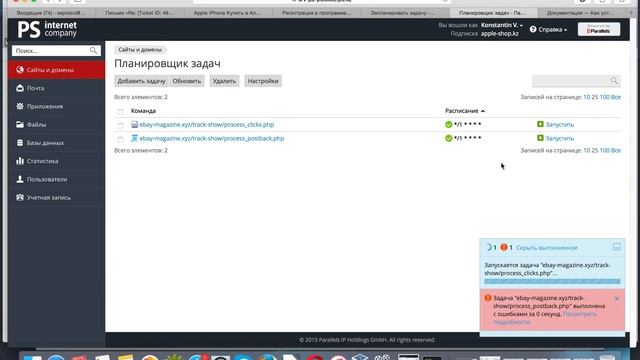Viewport: 640px width, 360px height.
Task: Select the process_postback.php task checkbox
Action: (120, 139)
